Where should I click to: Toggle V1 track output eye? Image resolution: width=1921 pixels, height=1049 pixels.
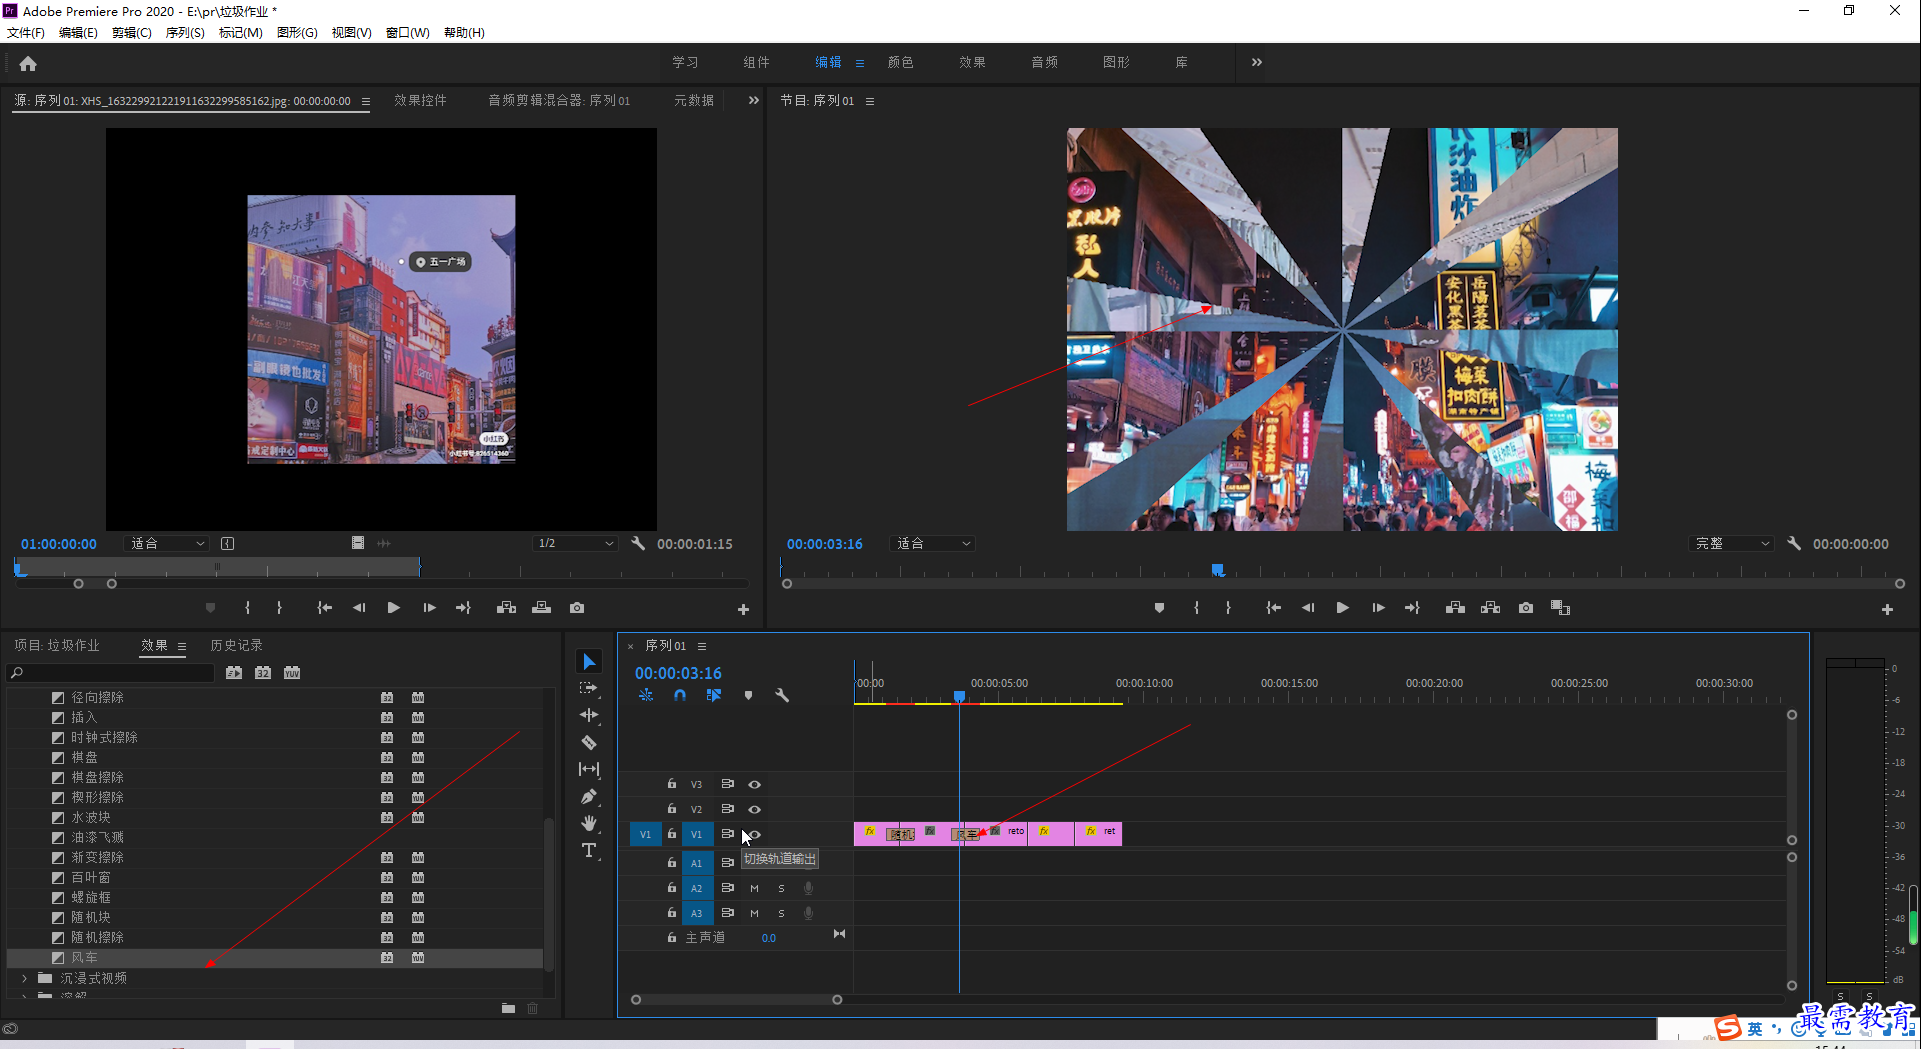click(755, 834)
